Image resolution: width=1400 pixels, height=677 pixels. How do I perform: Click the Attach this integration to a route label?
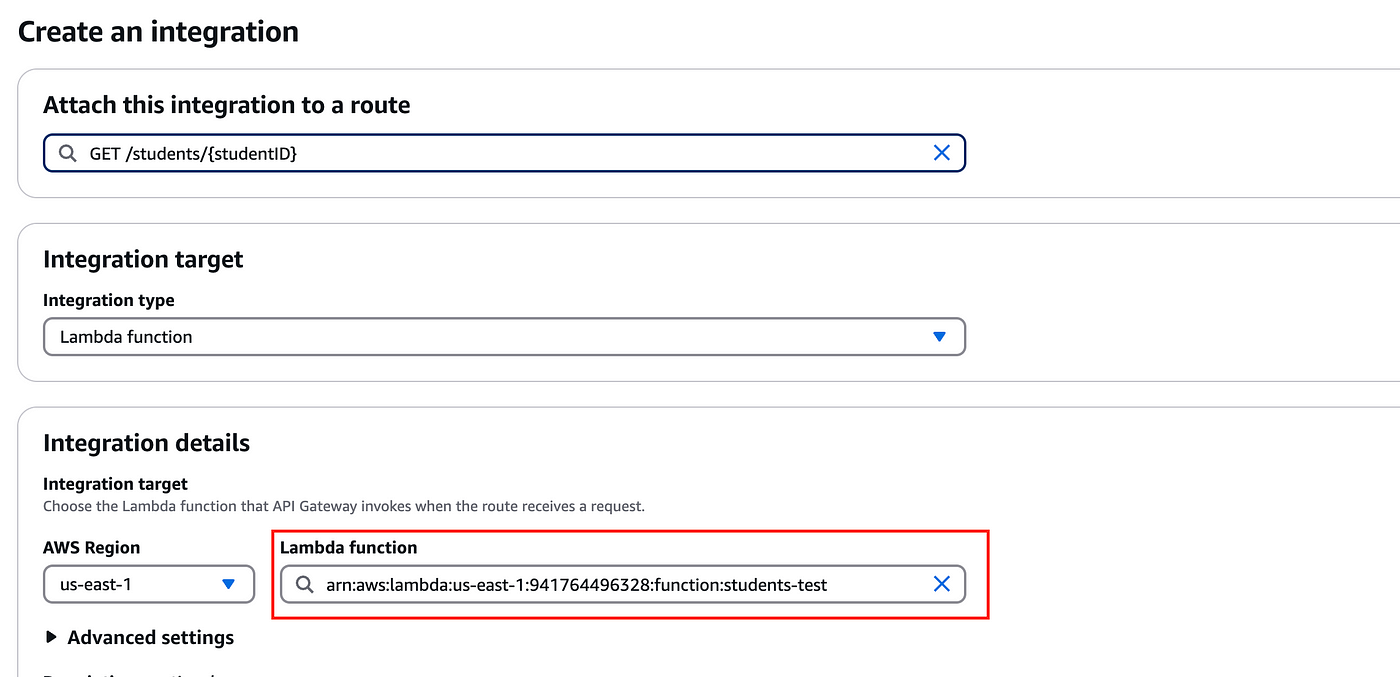[x=226, y=104]
